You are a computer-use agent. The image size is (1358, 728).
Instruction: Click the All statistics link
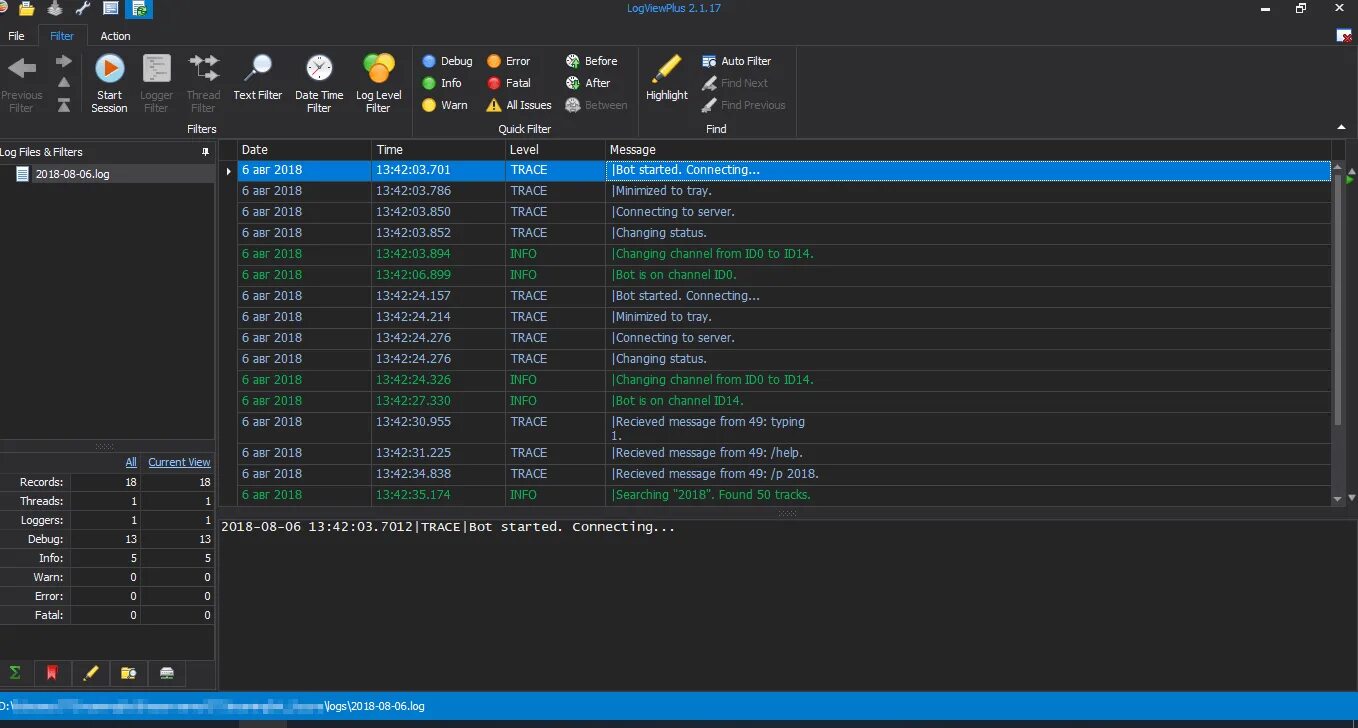tap(131, 462)
